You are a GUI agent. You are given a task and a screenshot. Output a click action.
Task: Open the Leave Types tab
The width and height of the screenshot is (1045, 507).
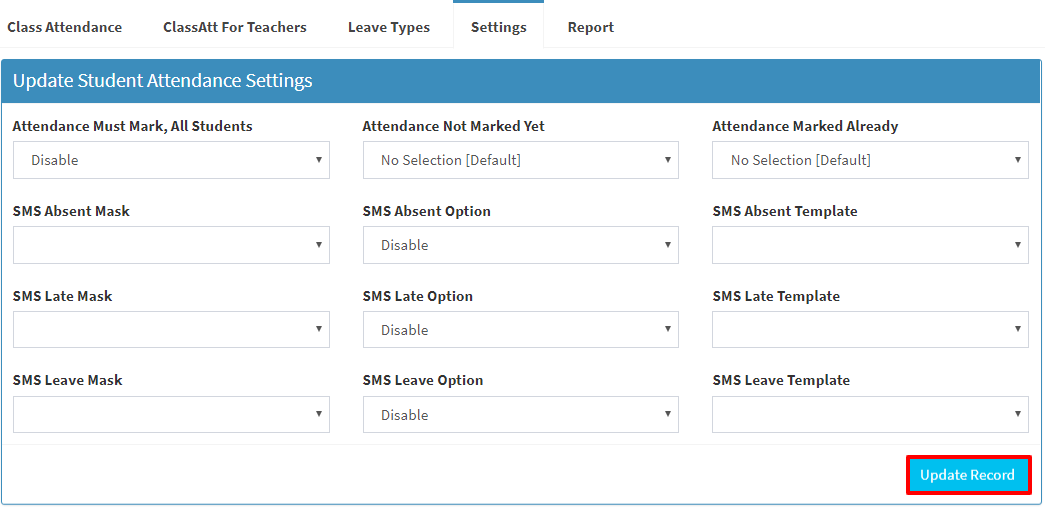point(389,27)
